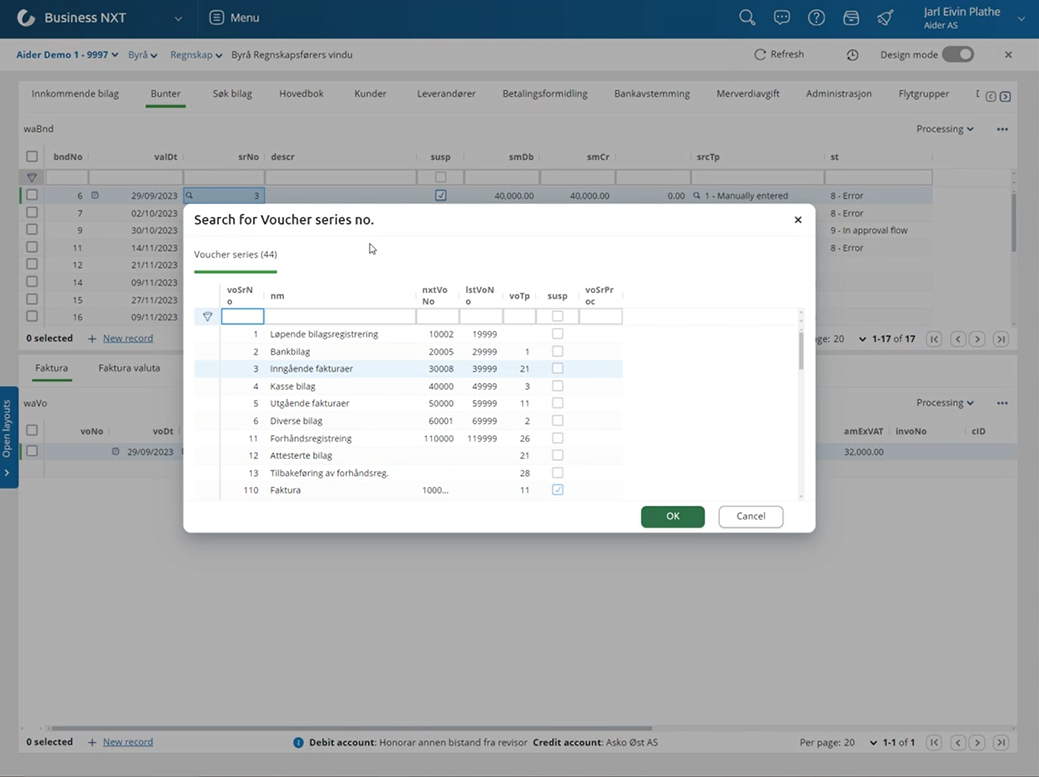Click the three-dots more options in waBnd
Screen dimensions: 1039x777
[1002, 129]
